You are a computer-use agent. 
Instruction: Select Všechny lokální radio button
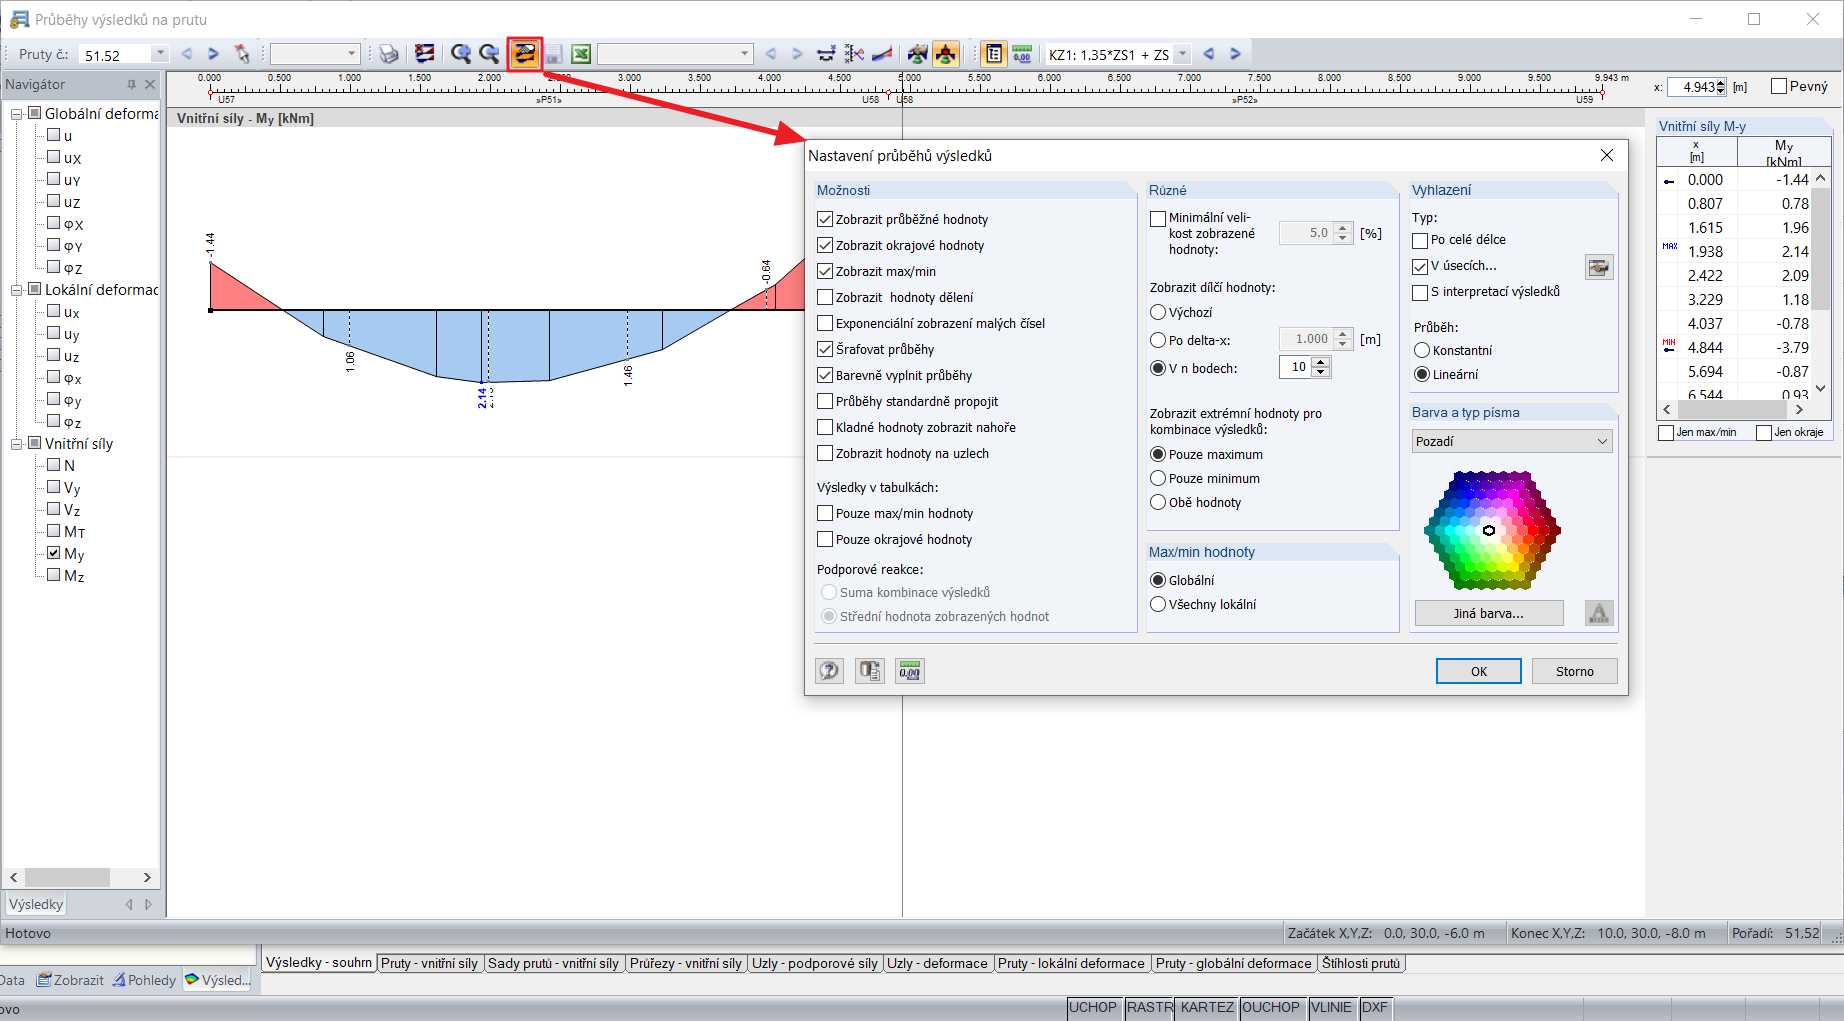(1158, 604)
